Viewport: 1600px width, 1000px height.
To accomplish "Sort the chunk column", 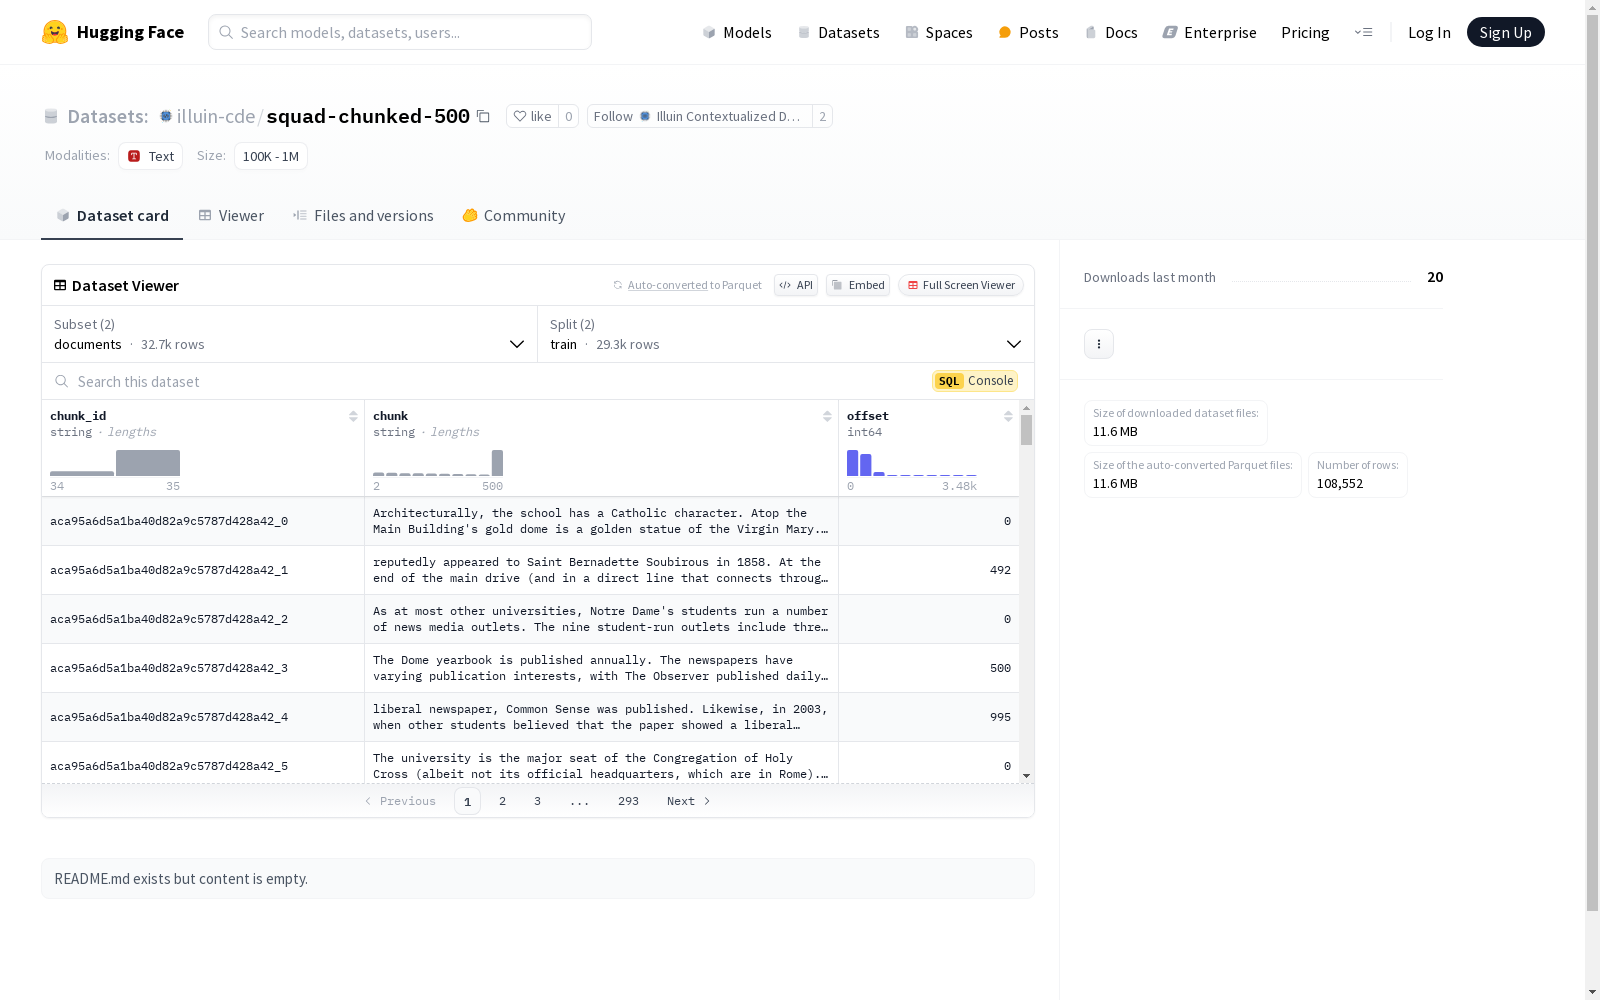I will (x=827, y=416).
